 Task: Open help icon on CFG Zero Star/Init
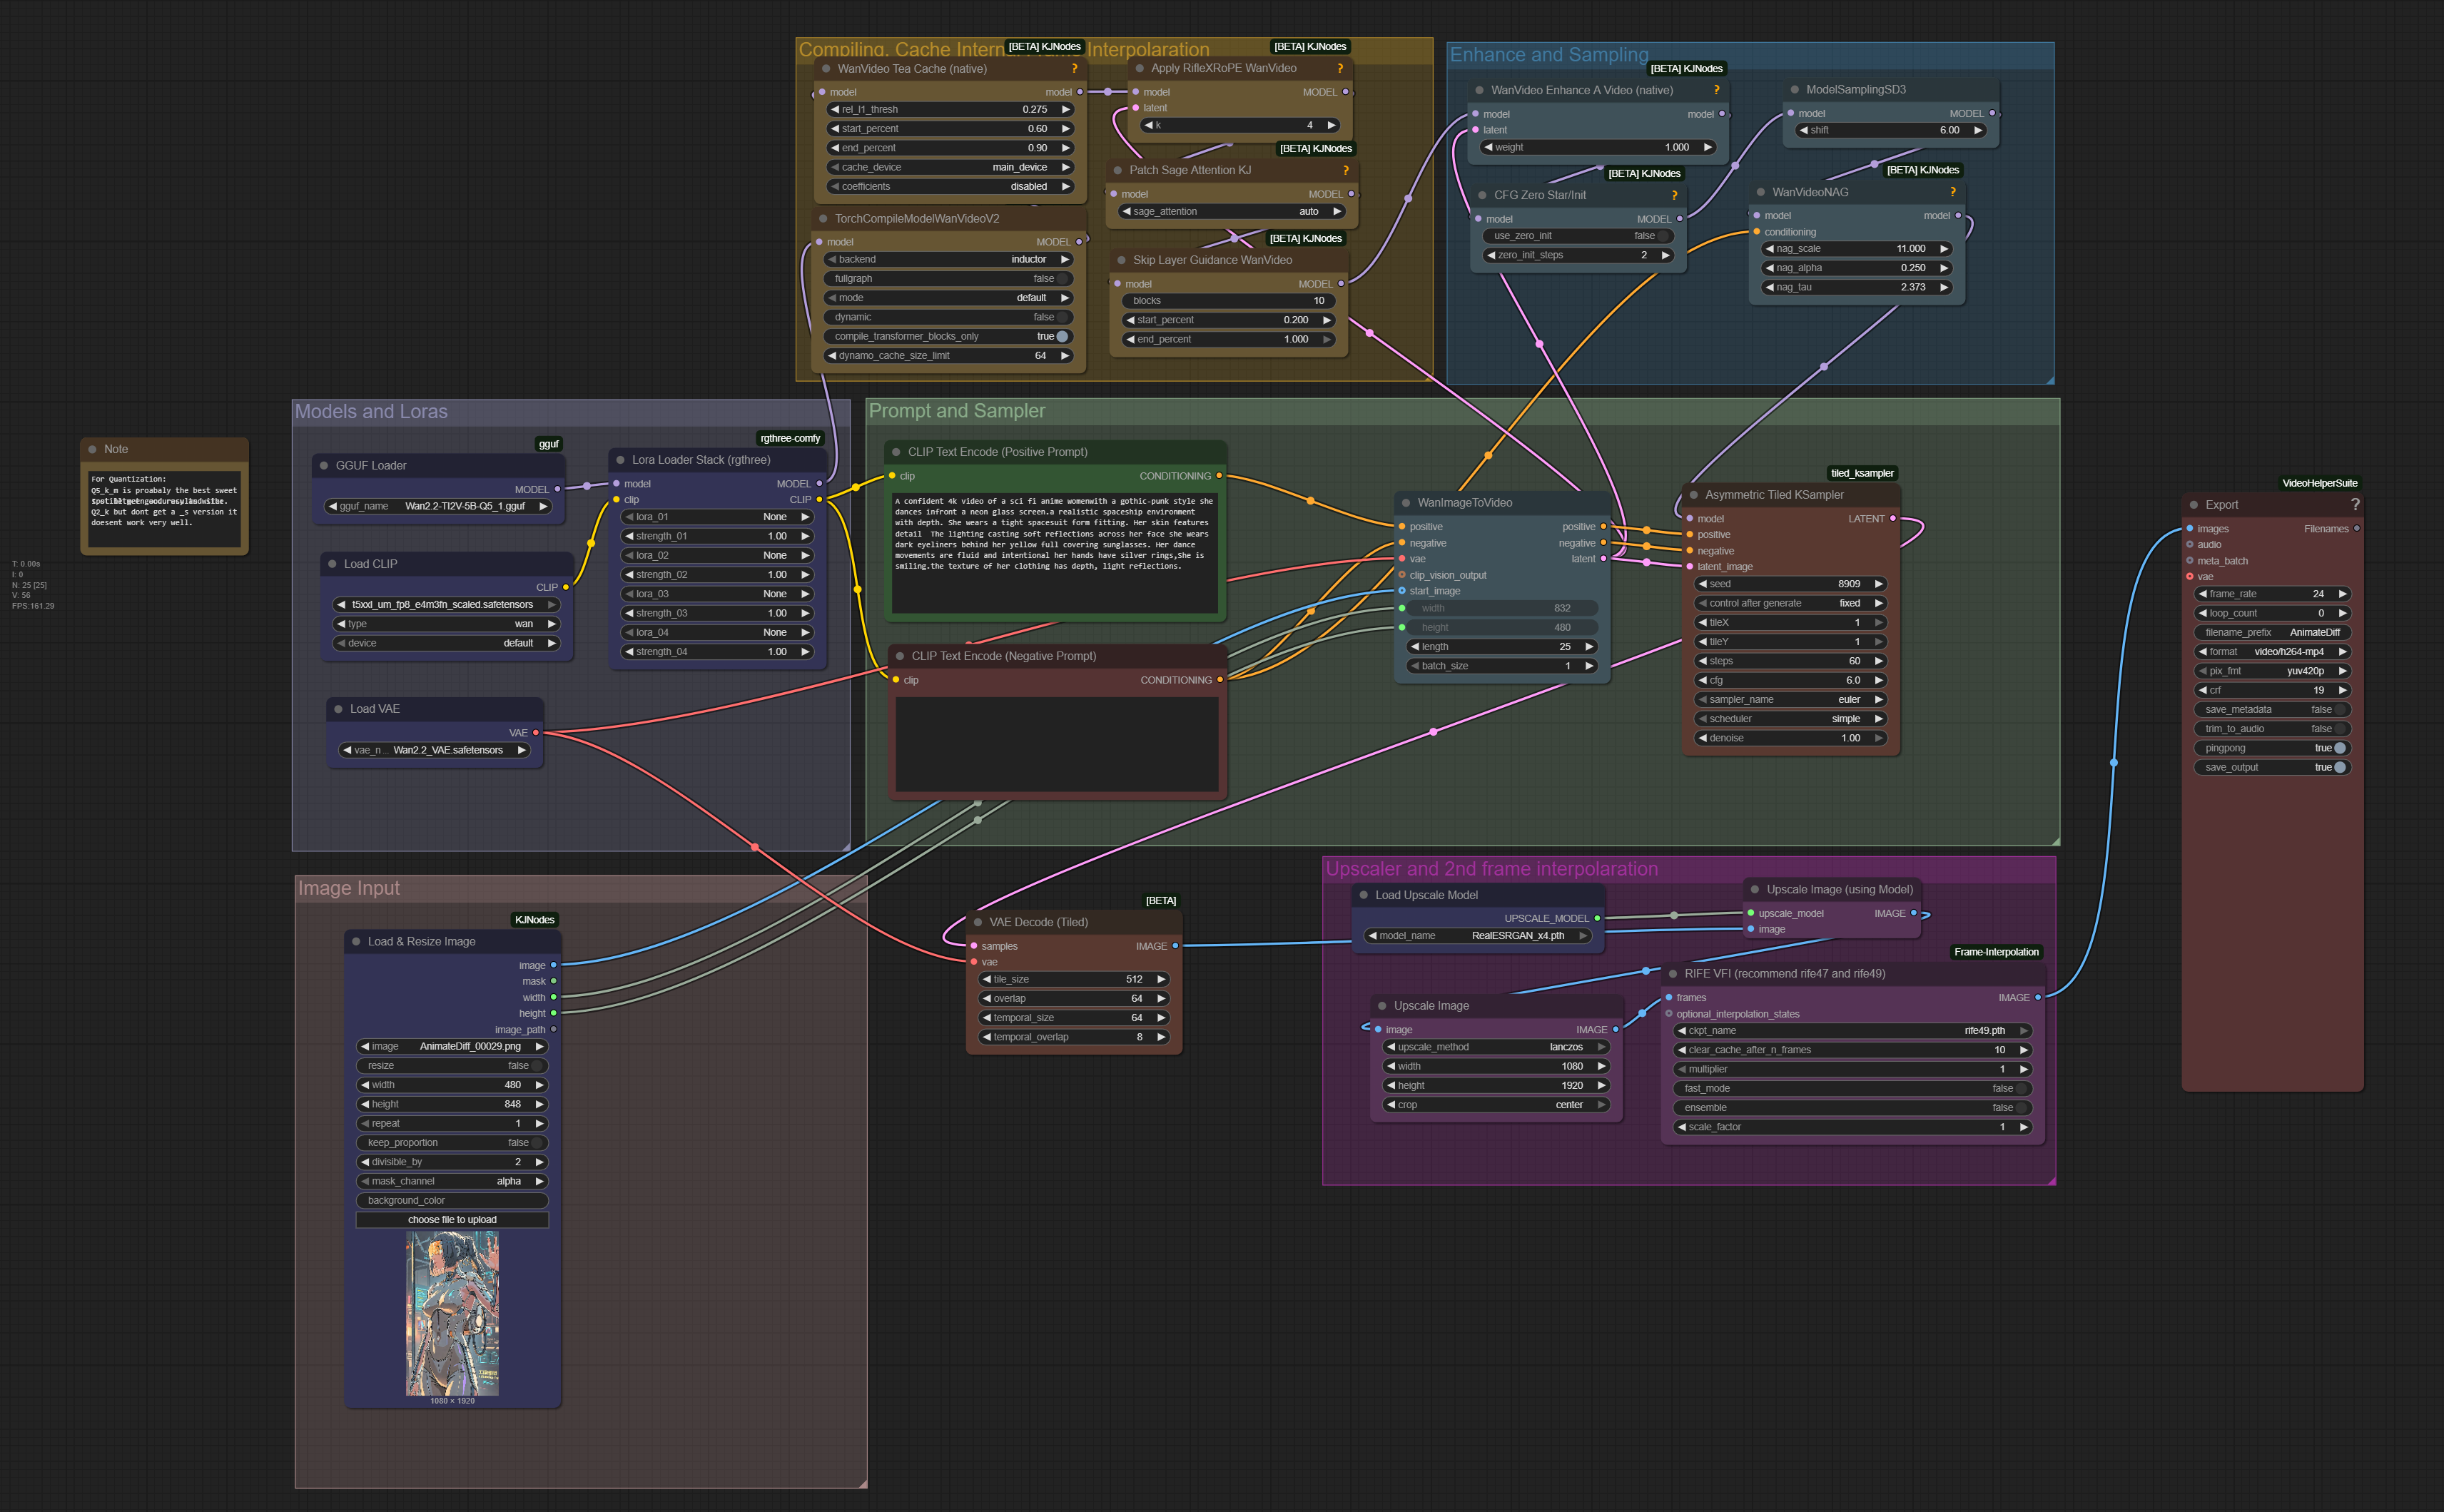1674,195
